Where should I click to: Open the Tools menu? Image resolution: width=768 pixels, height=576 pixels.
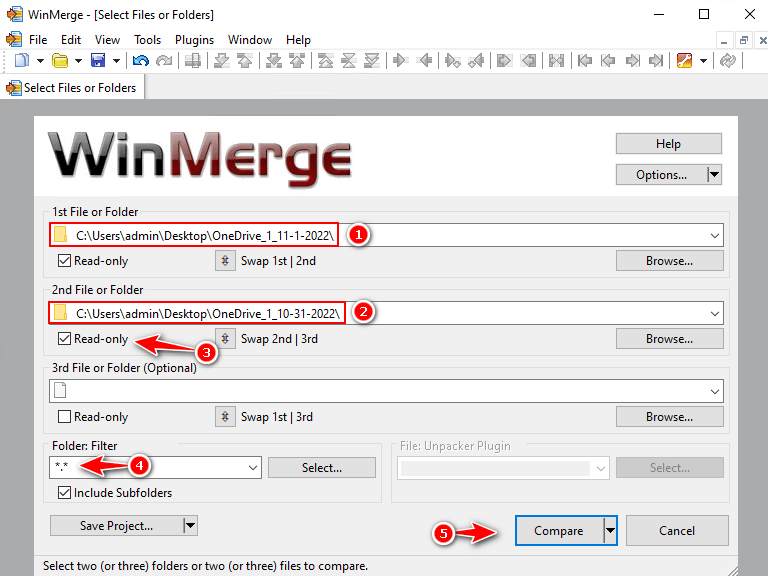147,40
